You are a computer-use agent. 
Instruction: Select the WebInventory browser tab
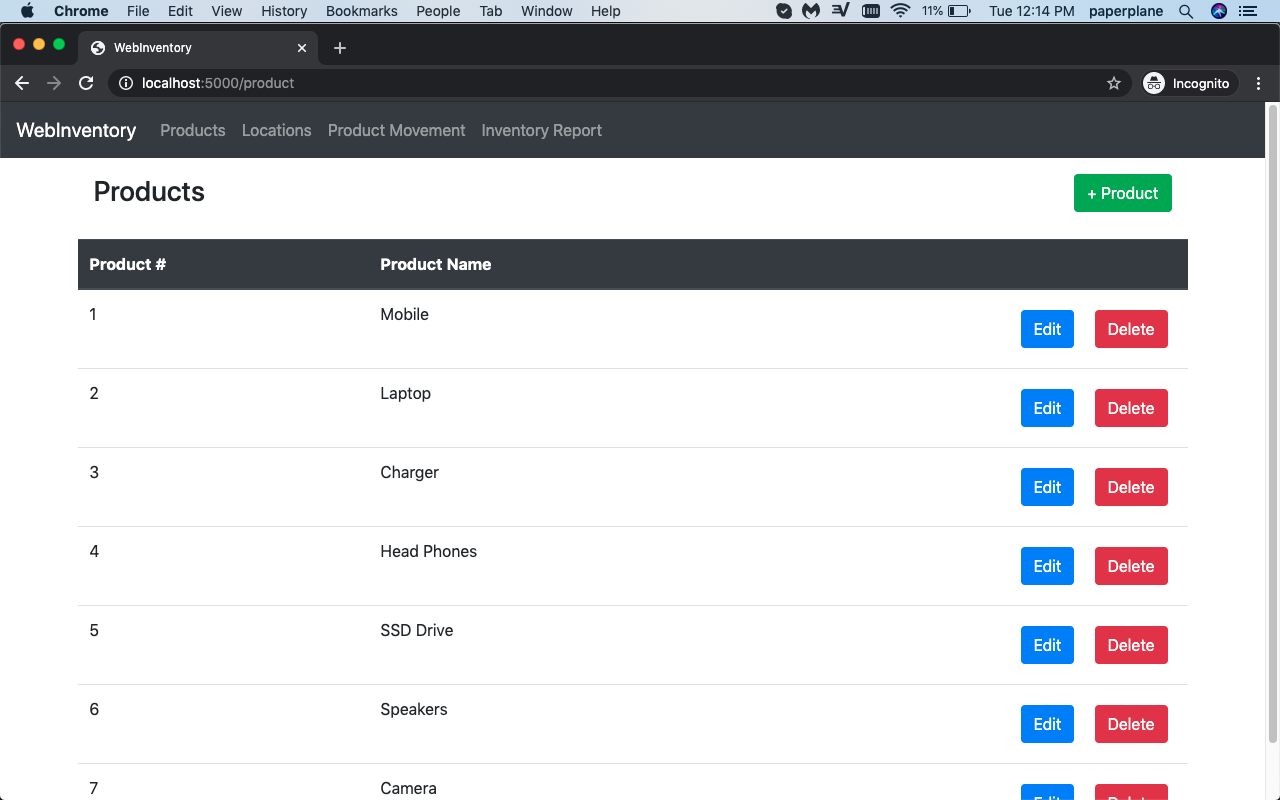click(198, 48)
